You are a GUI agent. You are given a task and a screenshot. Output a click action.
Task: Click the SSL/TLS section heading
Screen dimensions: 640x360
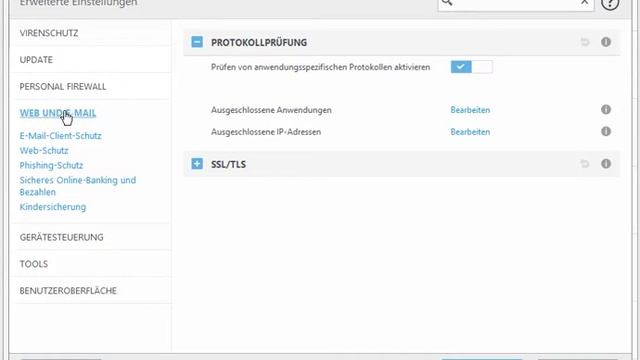tap(228, 164)
